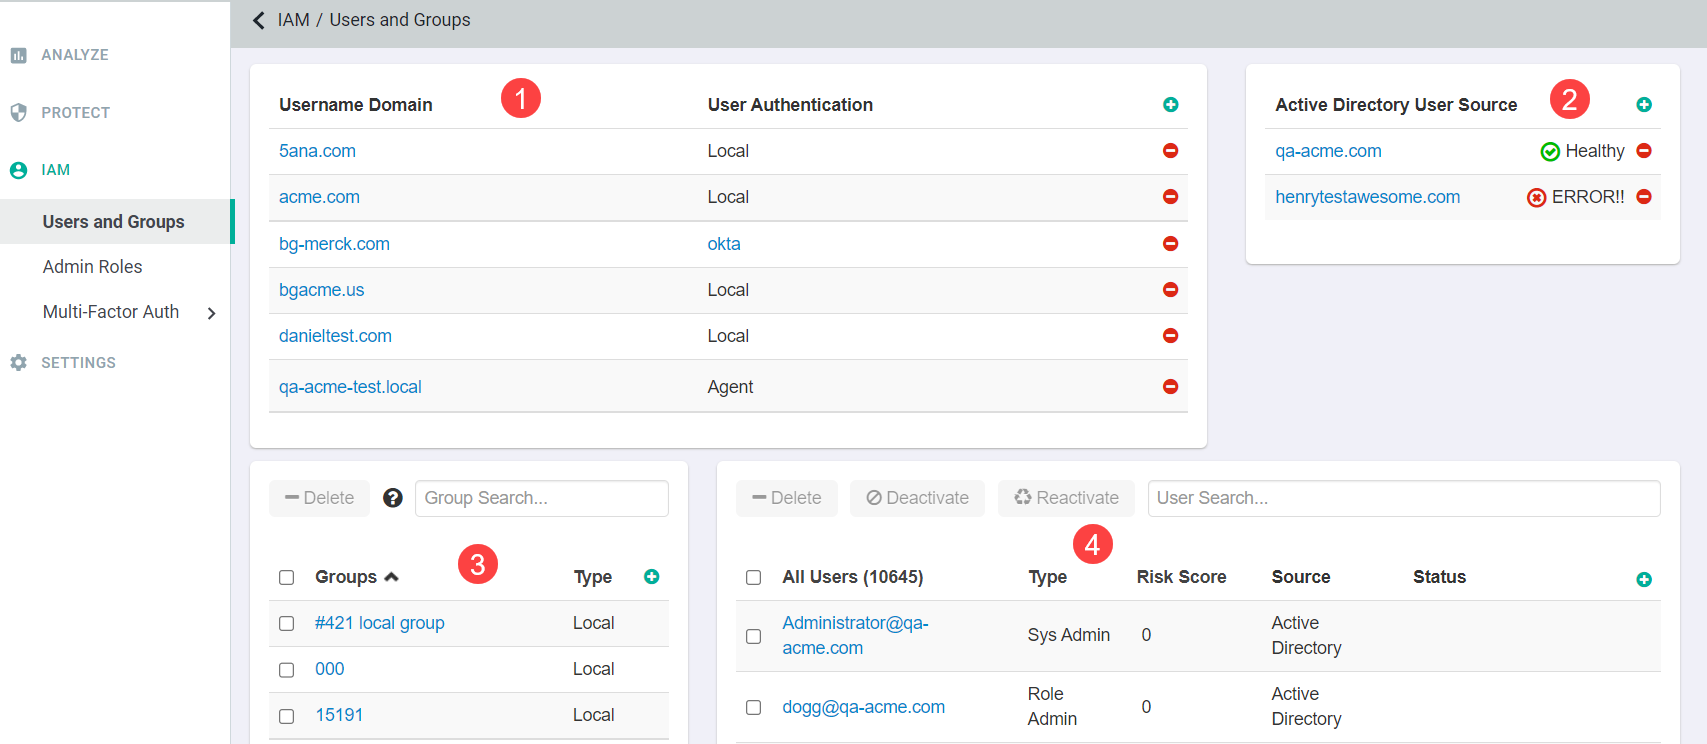
Task: Open the group search help question icon
Action: coord(393,498)
